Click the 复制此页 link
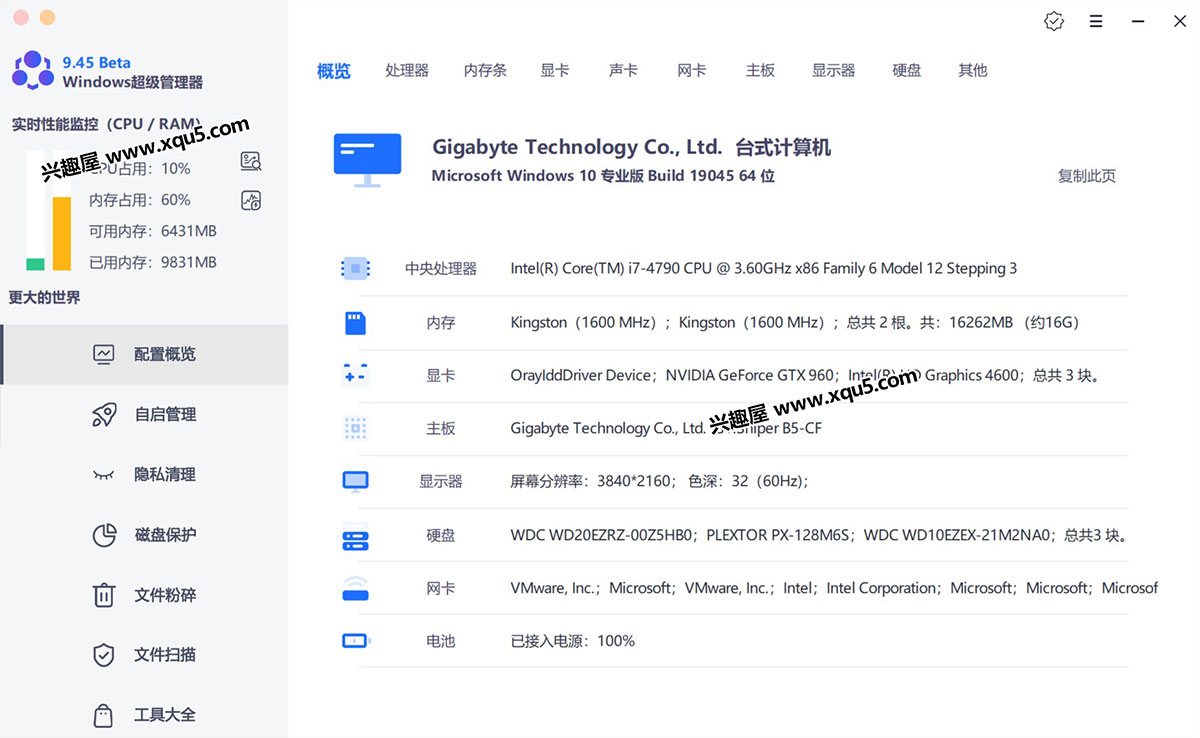Image resolution: width=1200 pixels, height=738 pixels. click(x=1087, y=176)
